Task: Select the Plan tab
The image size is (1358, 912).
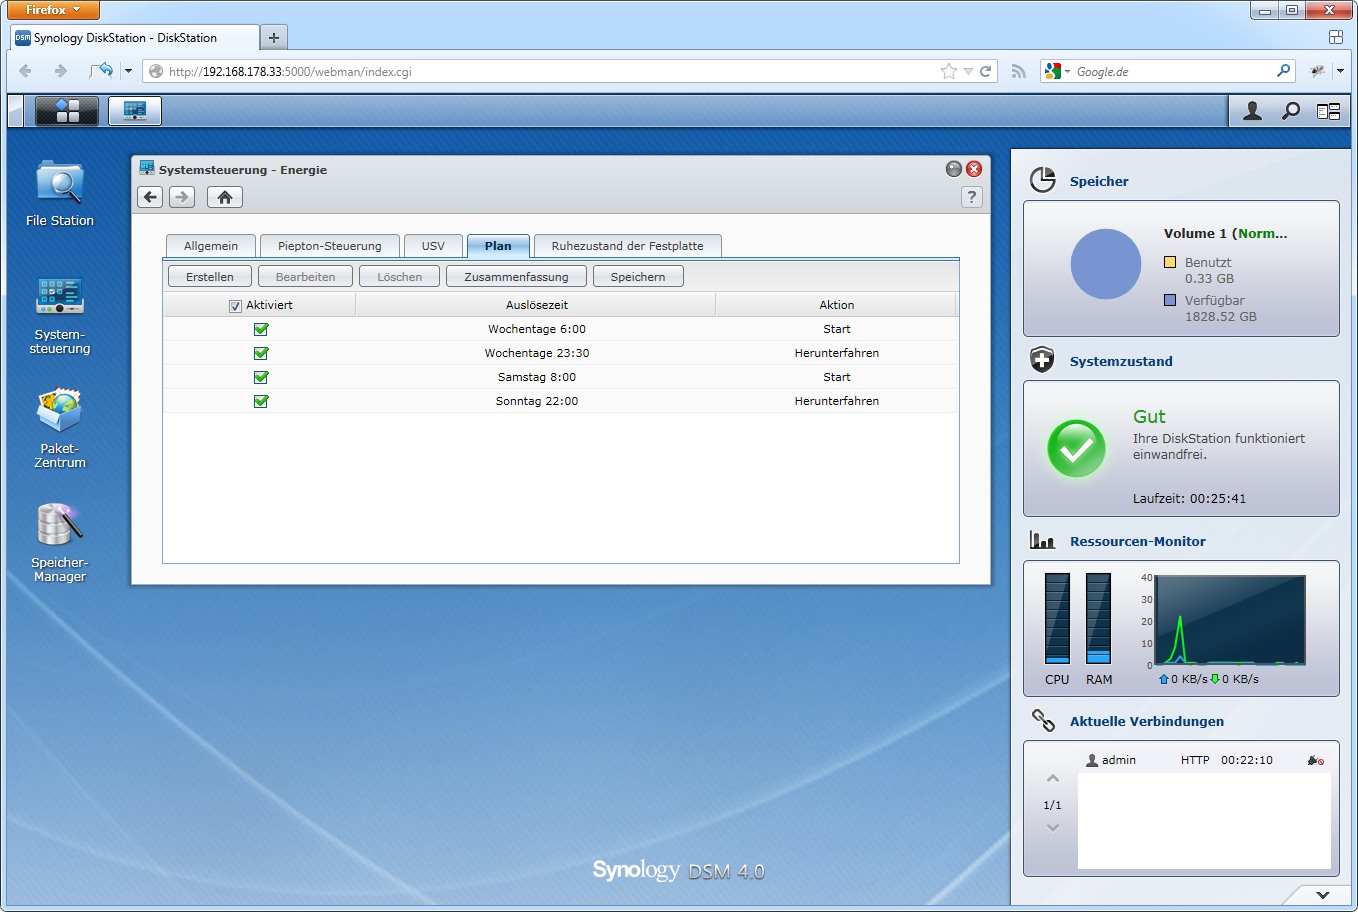Action: (x=498, y=246)
